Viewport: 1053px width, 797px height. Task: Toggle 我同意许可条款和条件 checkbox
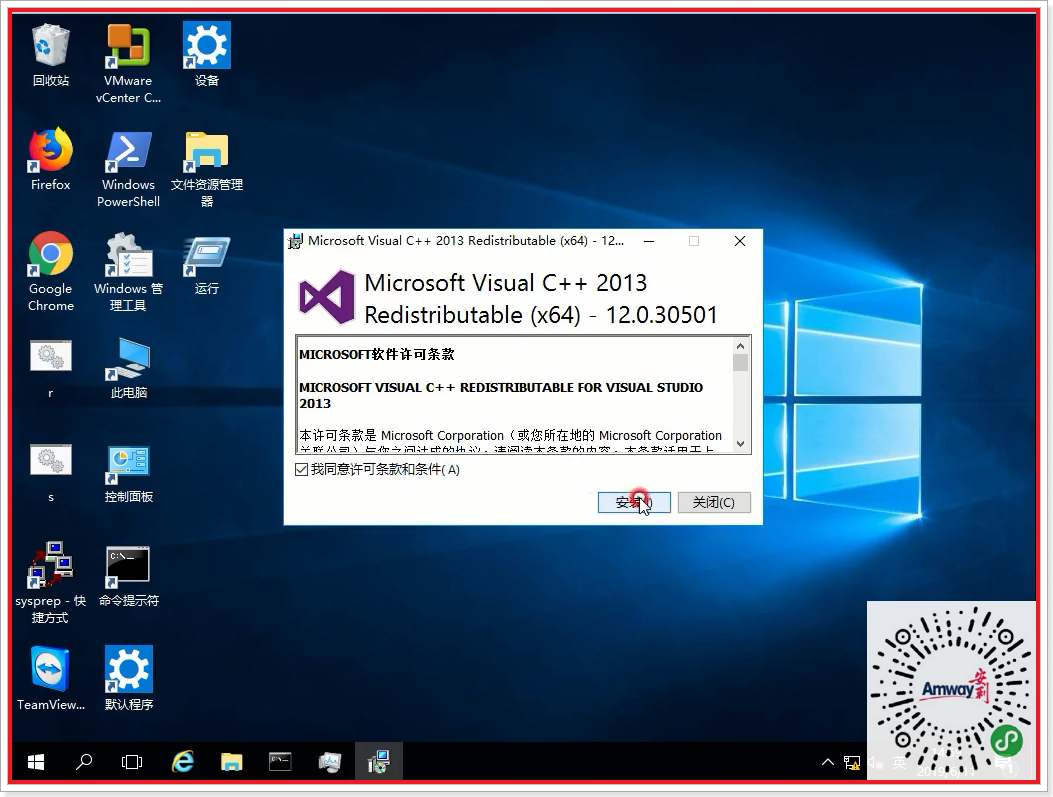[302, 469]
